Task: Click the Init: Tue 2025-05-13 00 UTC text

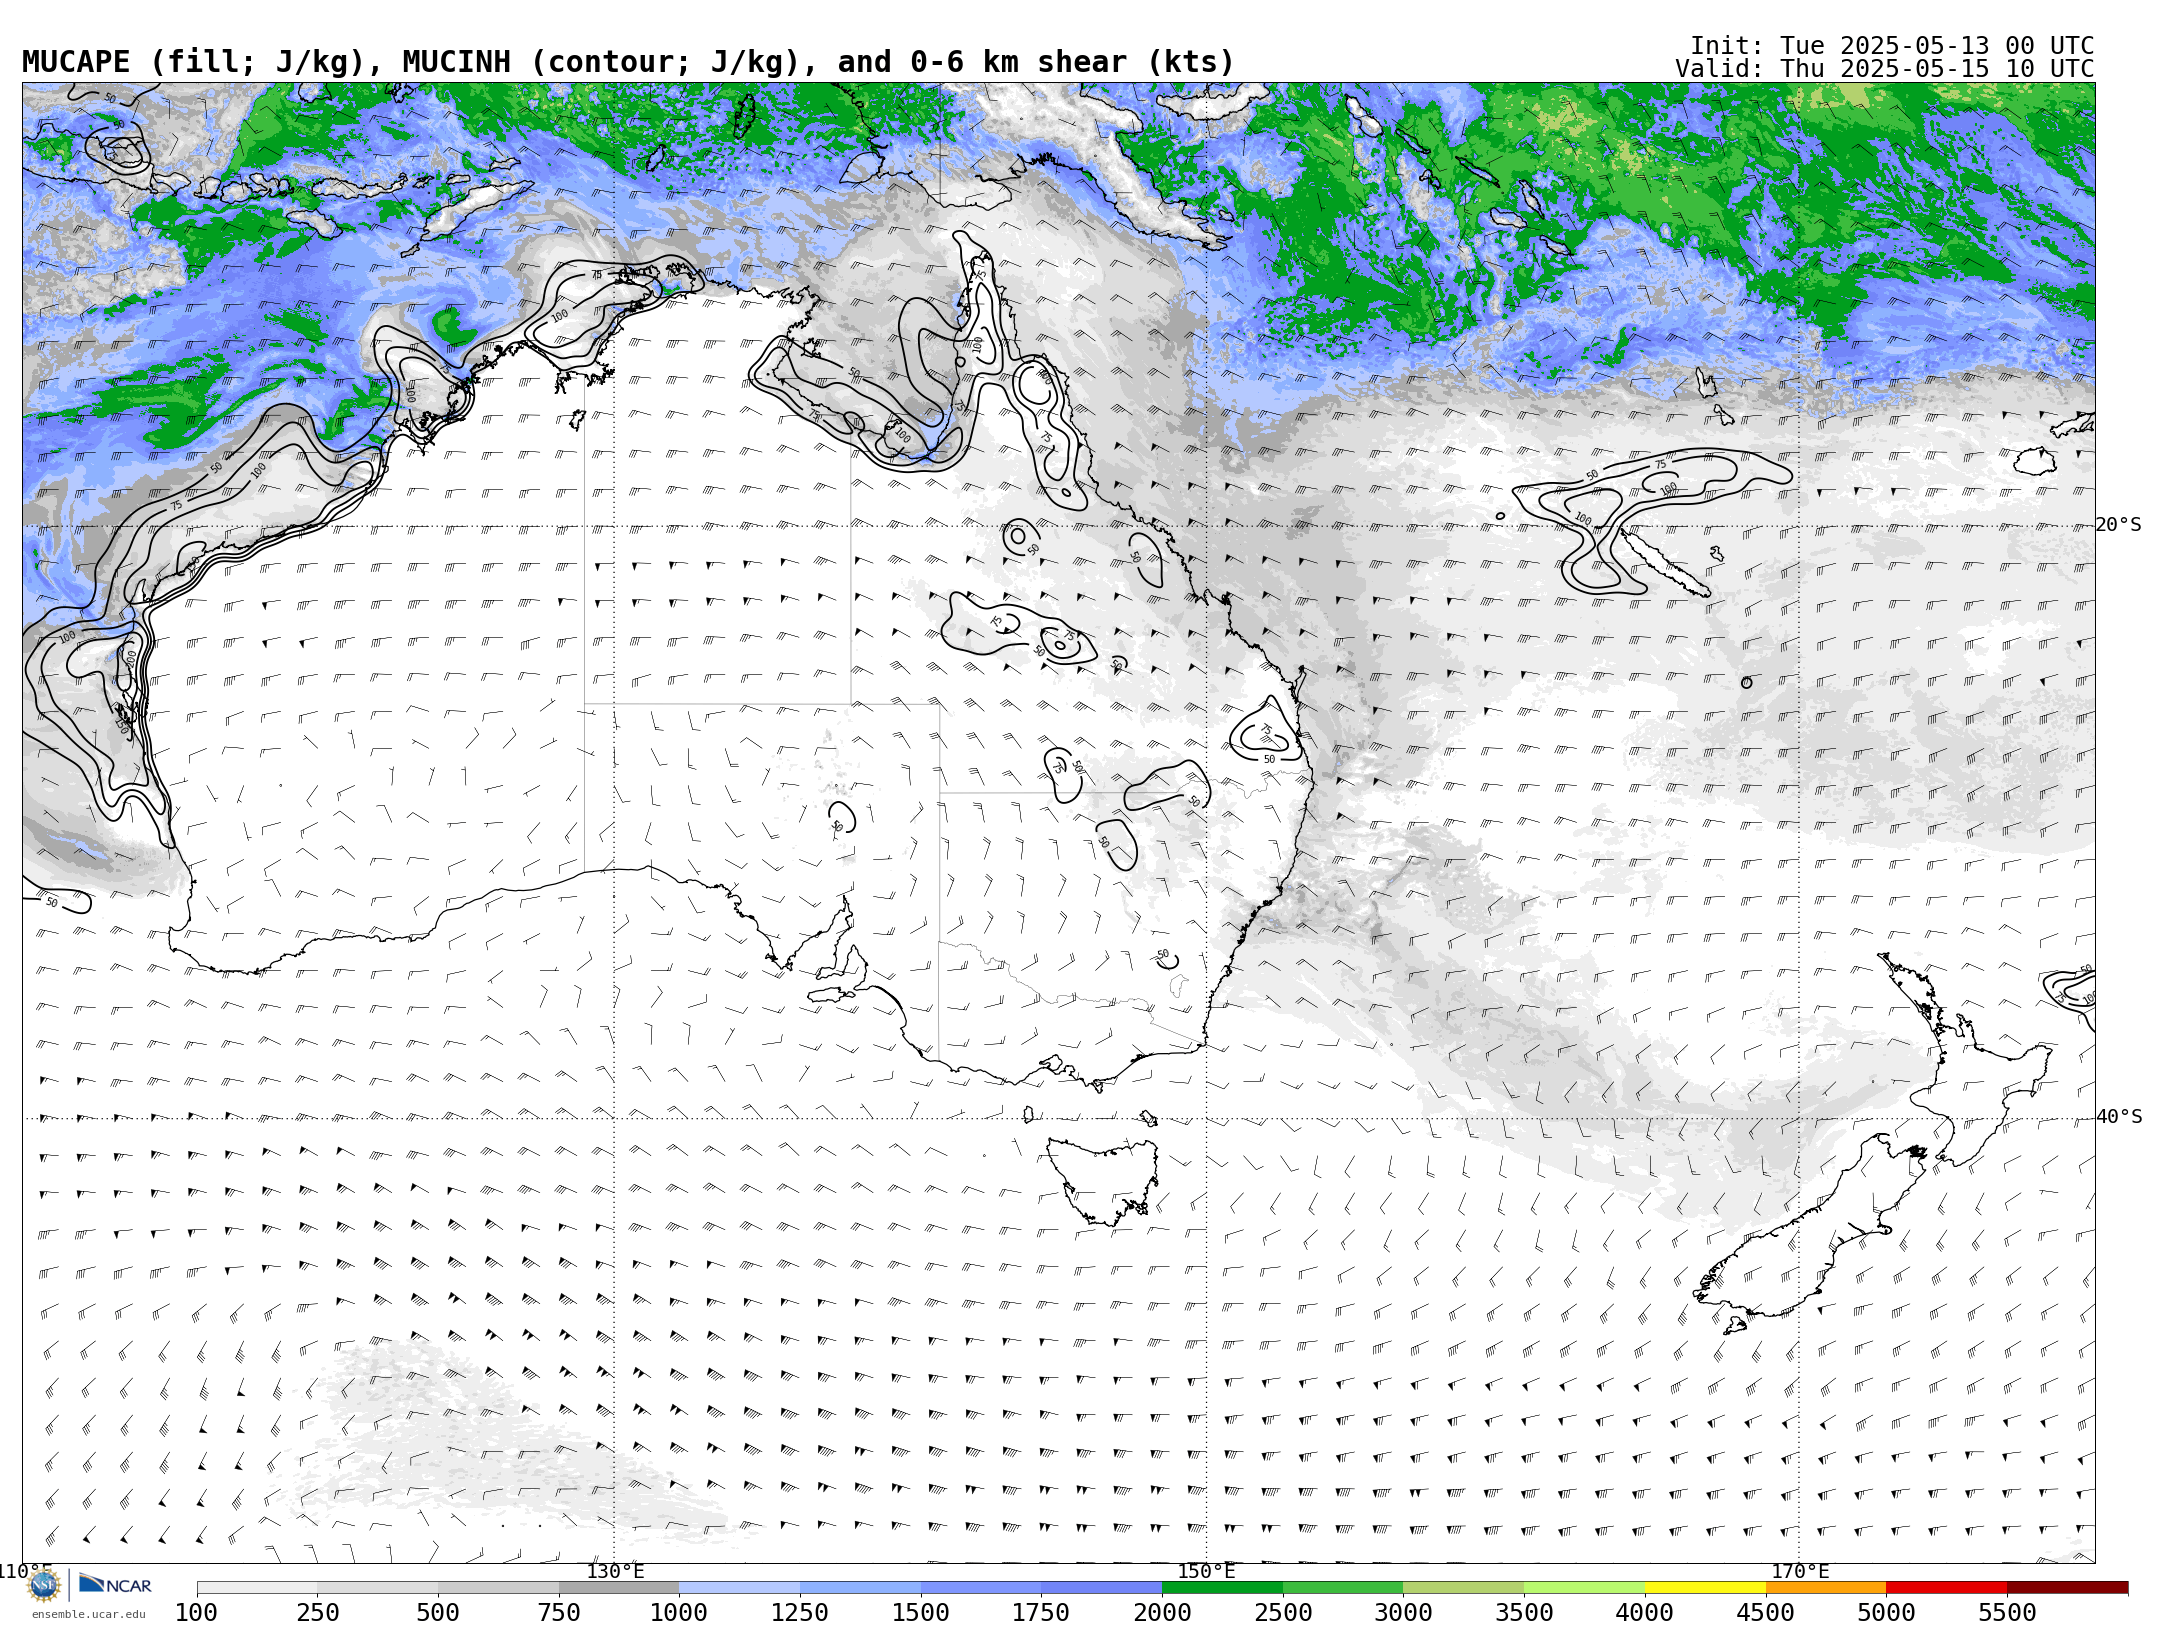Action: (1892, 46)
